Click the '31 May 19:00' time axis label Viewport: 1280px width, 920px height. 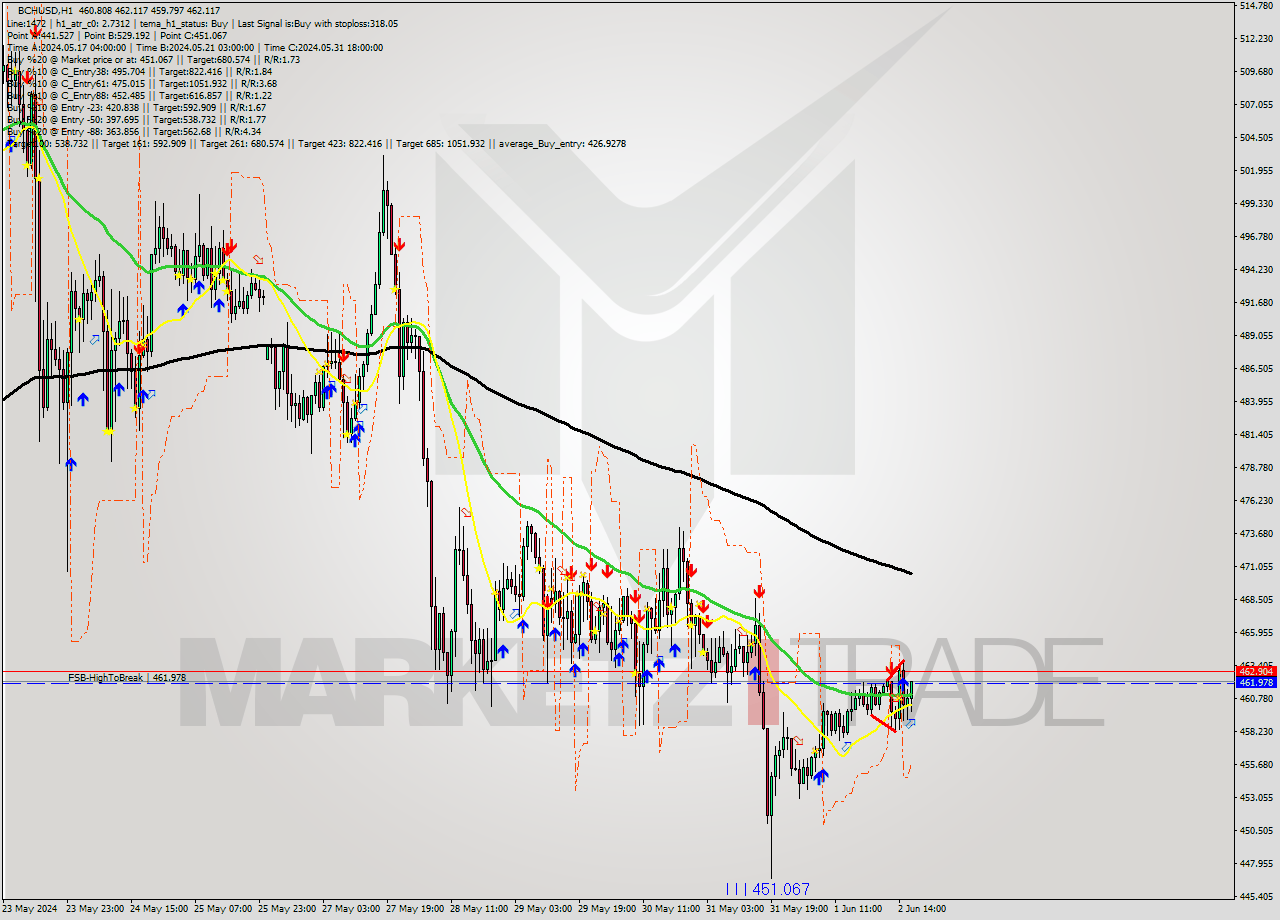point(799,909)
